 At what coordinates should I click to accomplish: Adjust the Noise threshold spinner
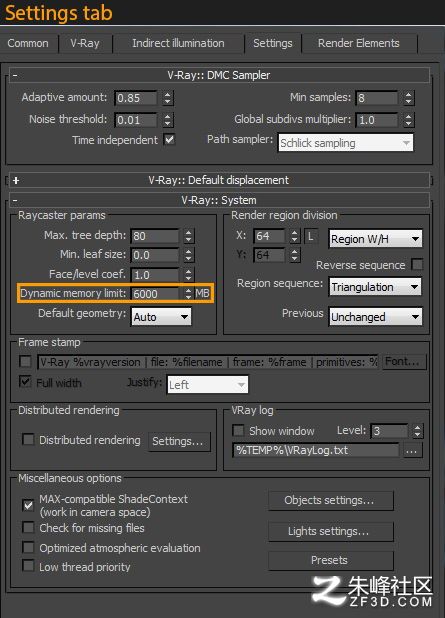pos(168,120)
